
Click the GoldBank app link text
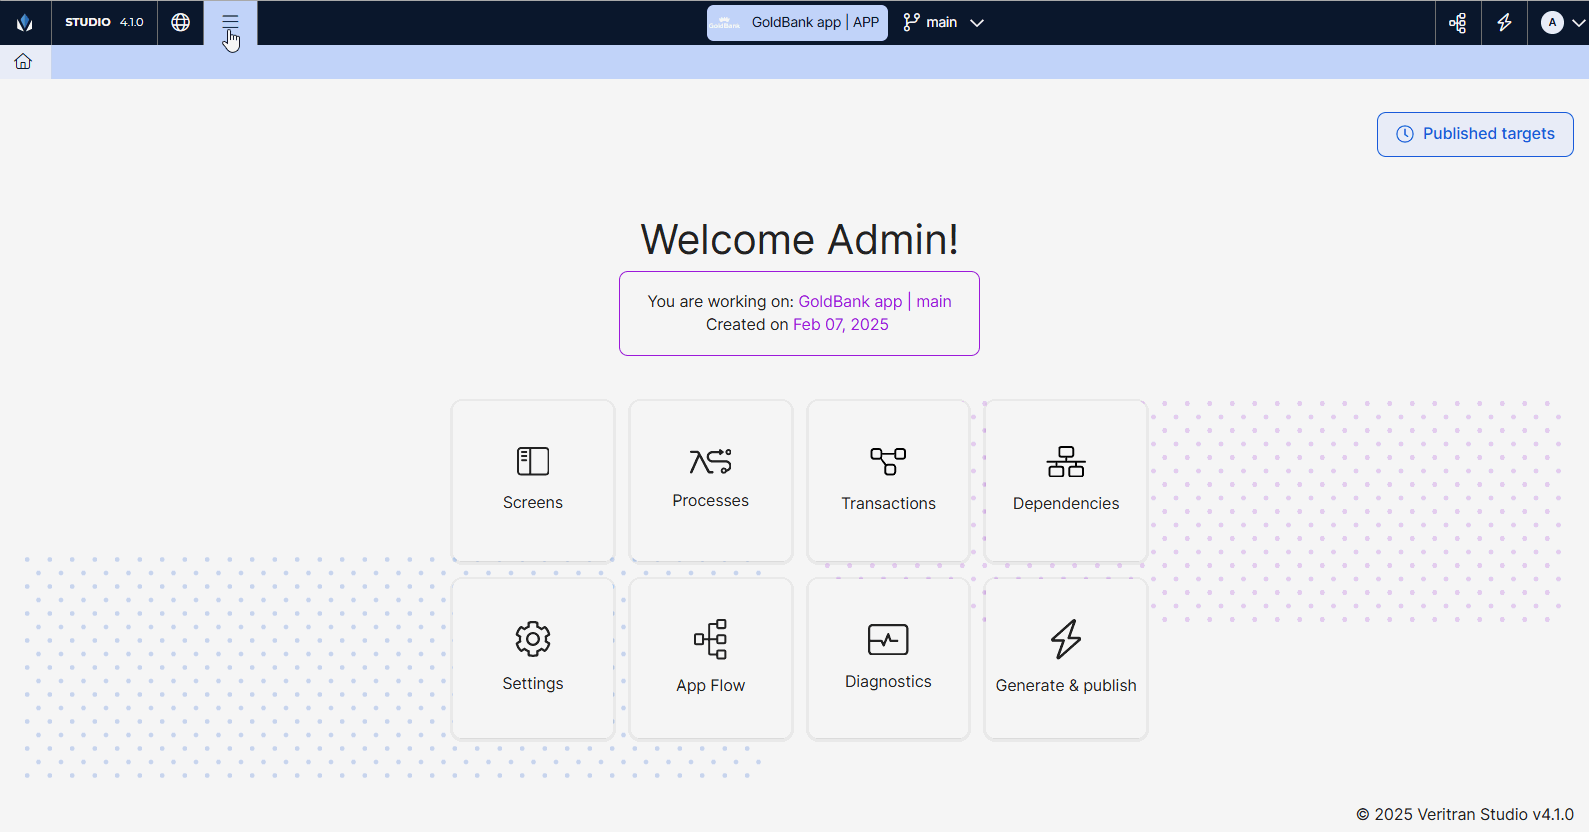coord(850,301)
